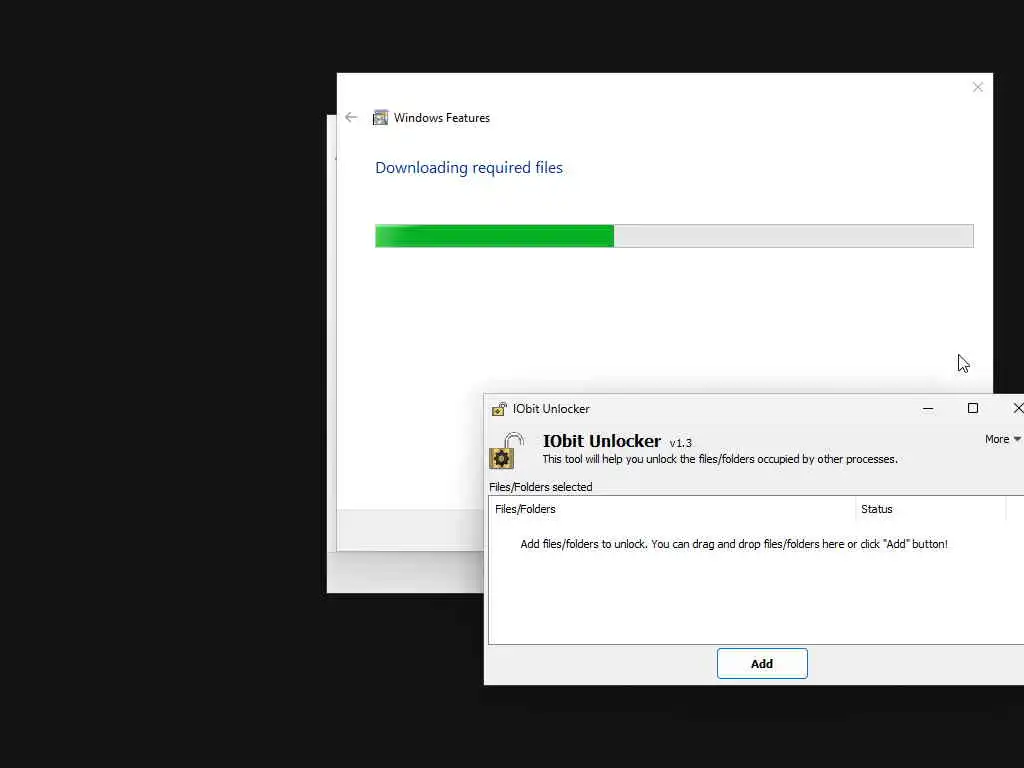1024x768 pixels.
Task: Click the 'Add files/folders to unlock' hint text
Action: click(733, 544)
